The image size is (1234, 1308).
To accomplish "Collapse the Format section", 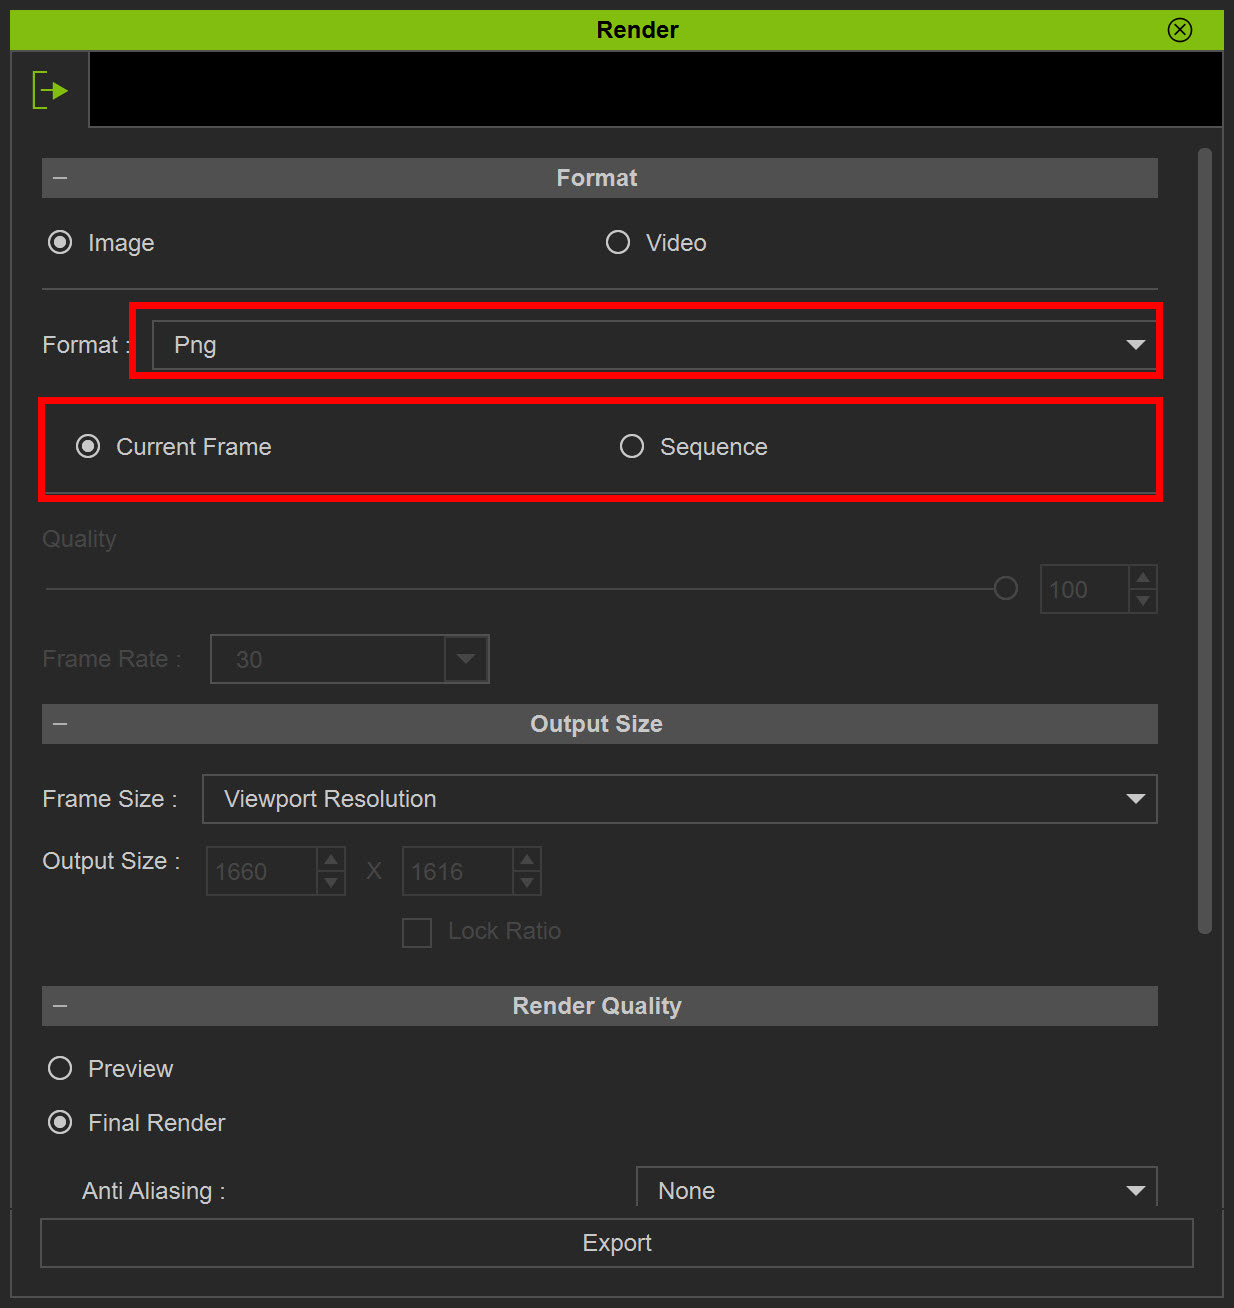I will point(60,178).
